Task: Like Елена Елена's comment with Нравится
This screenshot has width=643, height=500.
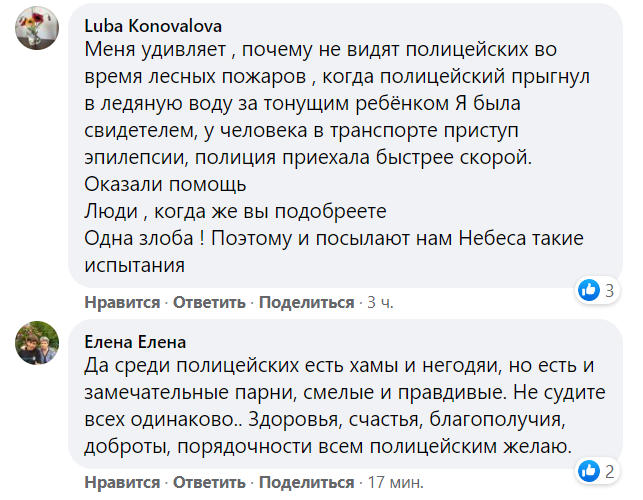Action: click(122, 482)
